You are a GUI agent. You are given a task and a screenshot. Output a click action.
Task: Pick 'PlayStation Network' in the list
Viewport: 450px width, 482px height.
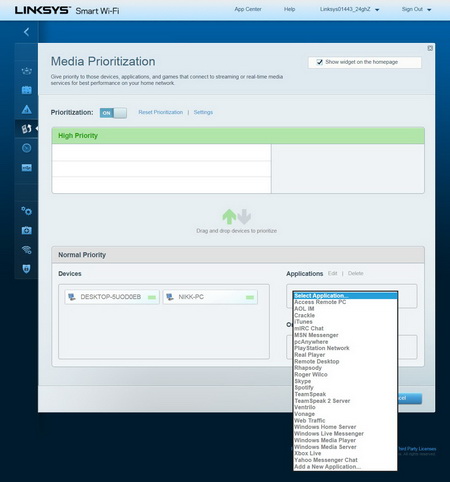click(x=345, y=348)
